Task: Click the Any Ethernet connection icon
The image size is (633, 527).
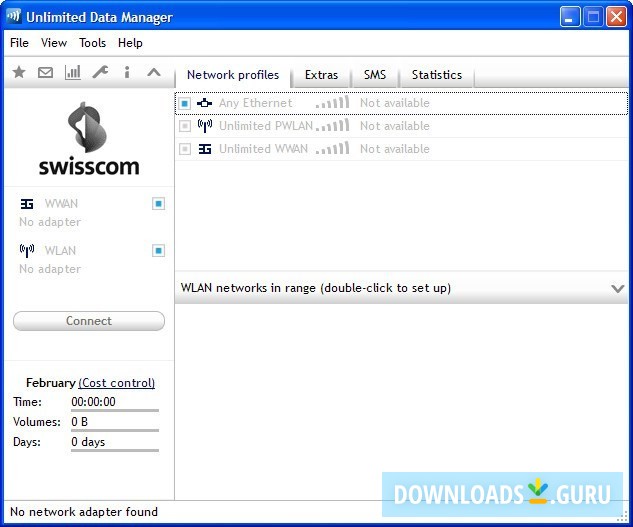Action: point(204,103)
